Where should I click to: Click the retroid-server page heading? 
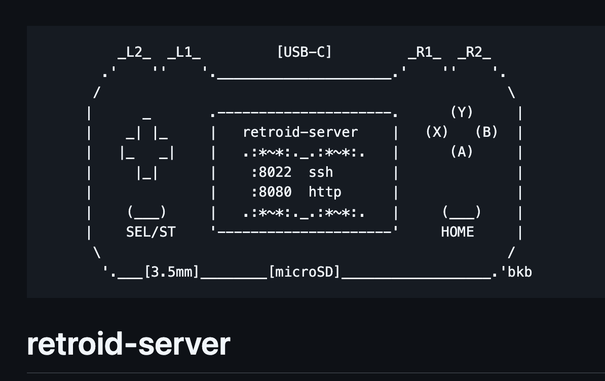point(128,344)
